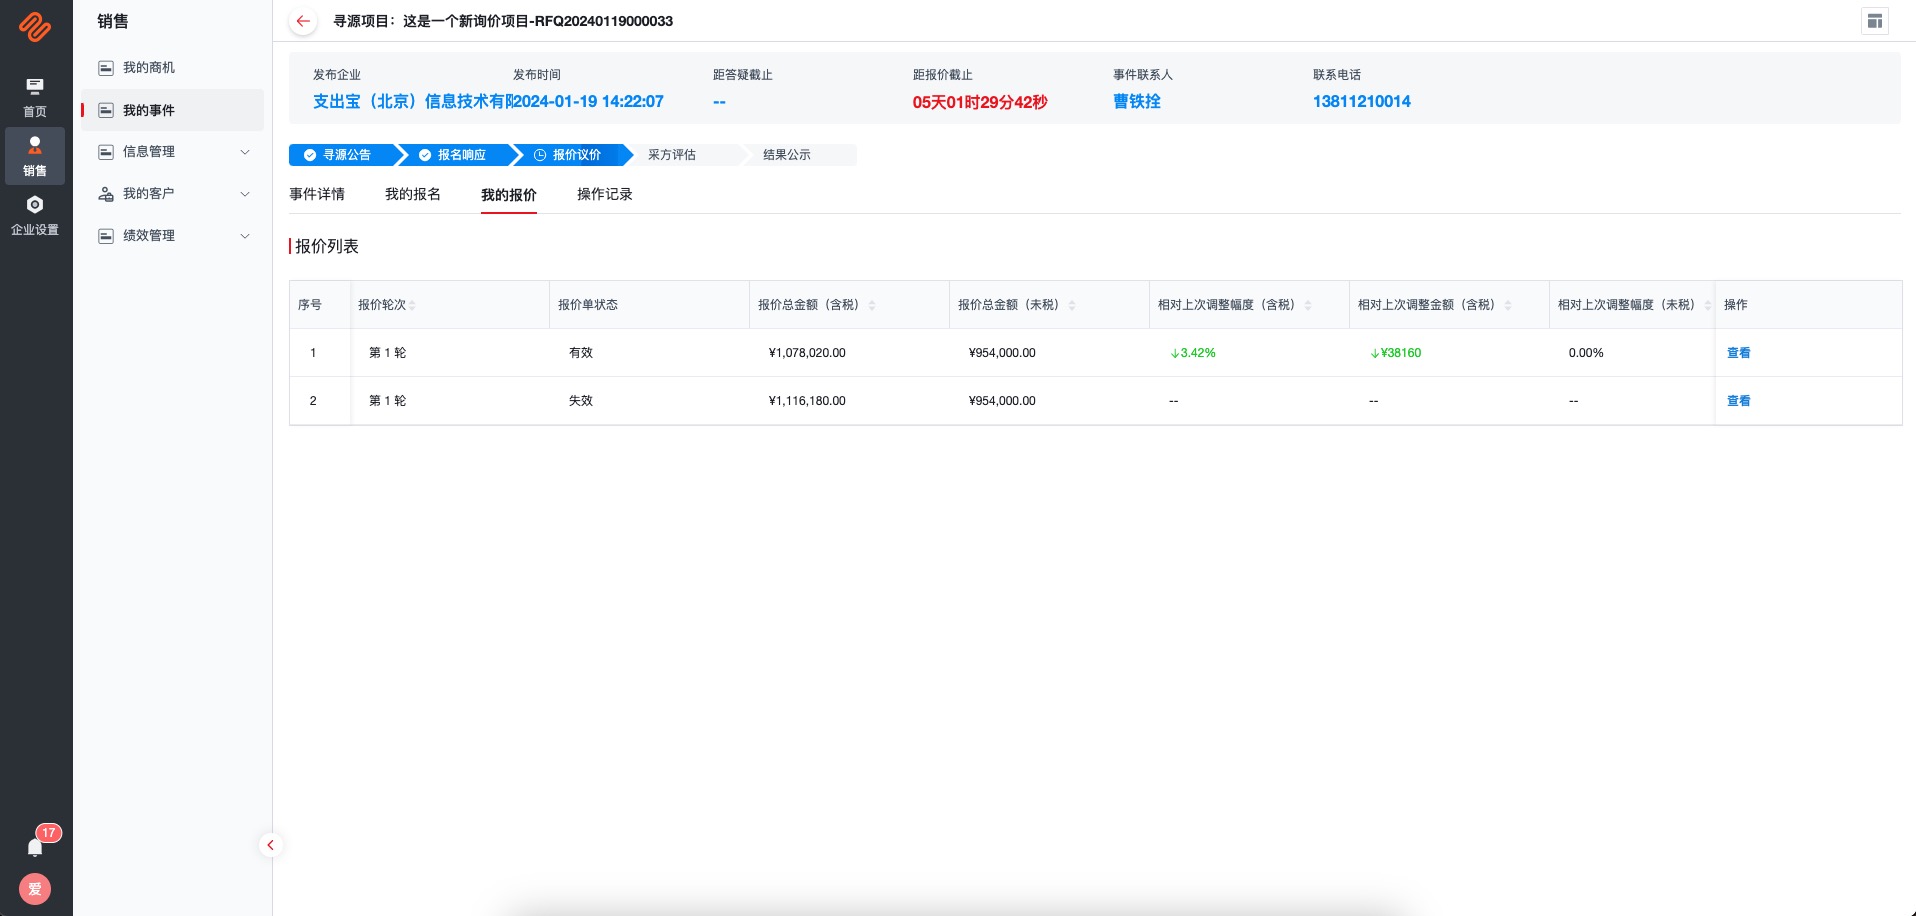Expand the 信息管理 chevron
This screenshot has width=1916, height=916.
[245, 152]
